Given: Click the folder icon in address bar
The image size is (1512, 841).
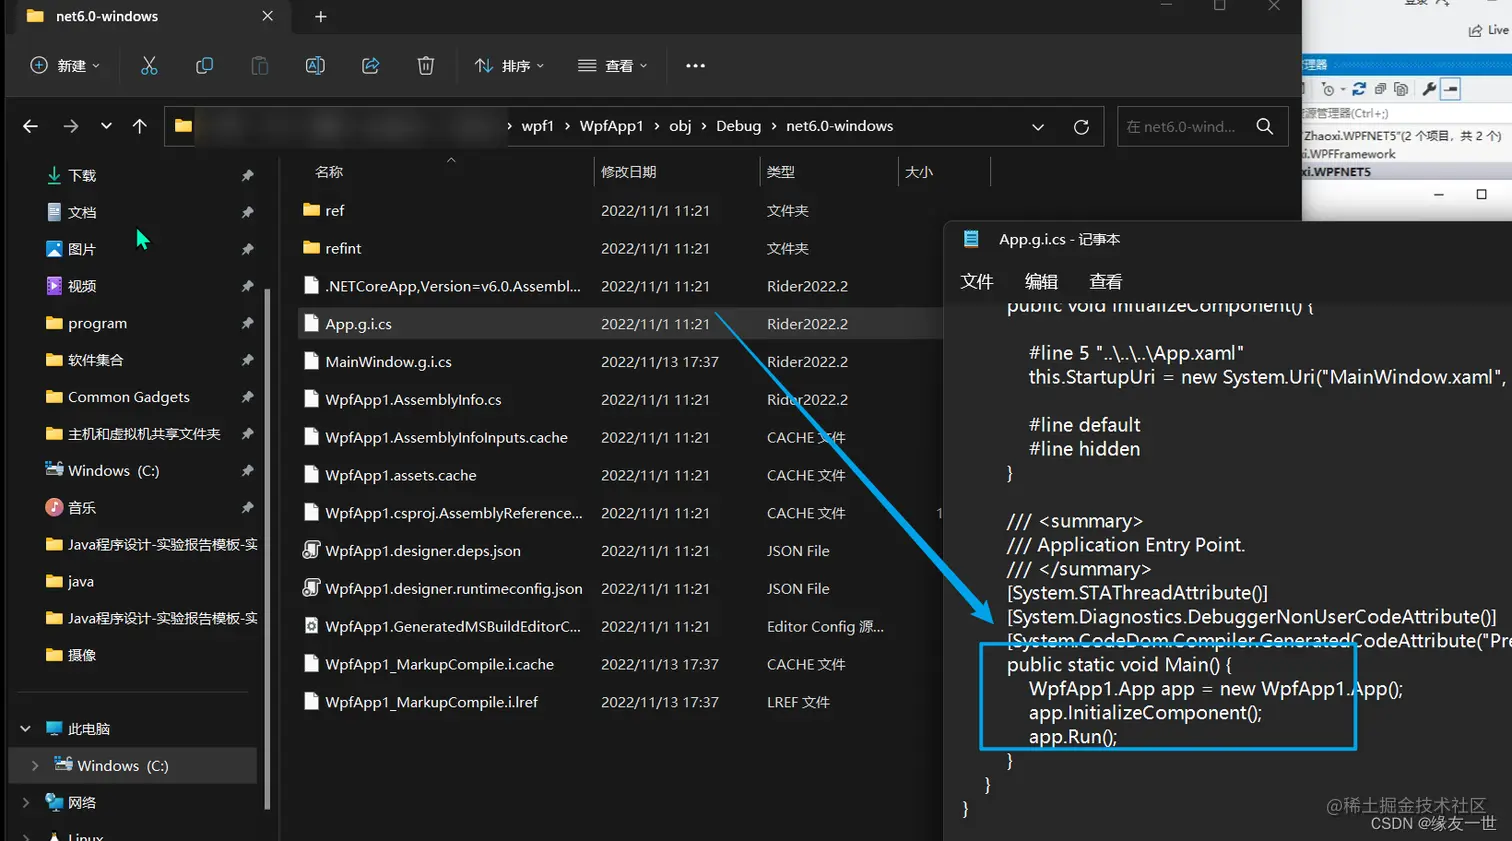Looking at the screenshot, I should tap(182, 126).
